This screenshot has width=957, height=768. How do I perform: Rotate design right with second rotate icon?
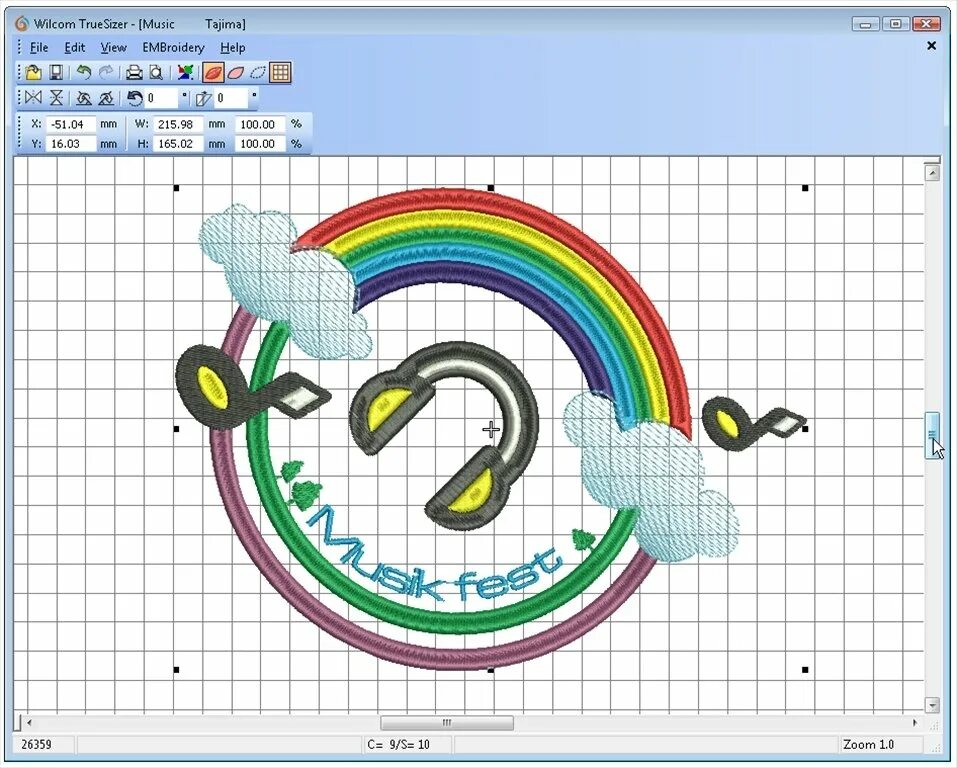tap(106, 98)
